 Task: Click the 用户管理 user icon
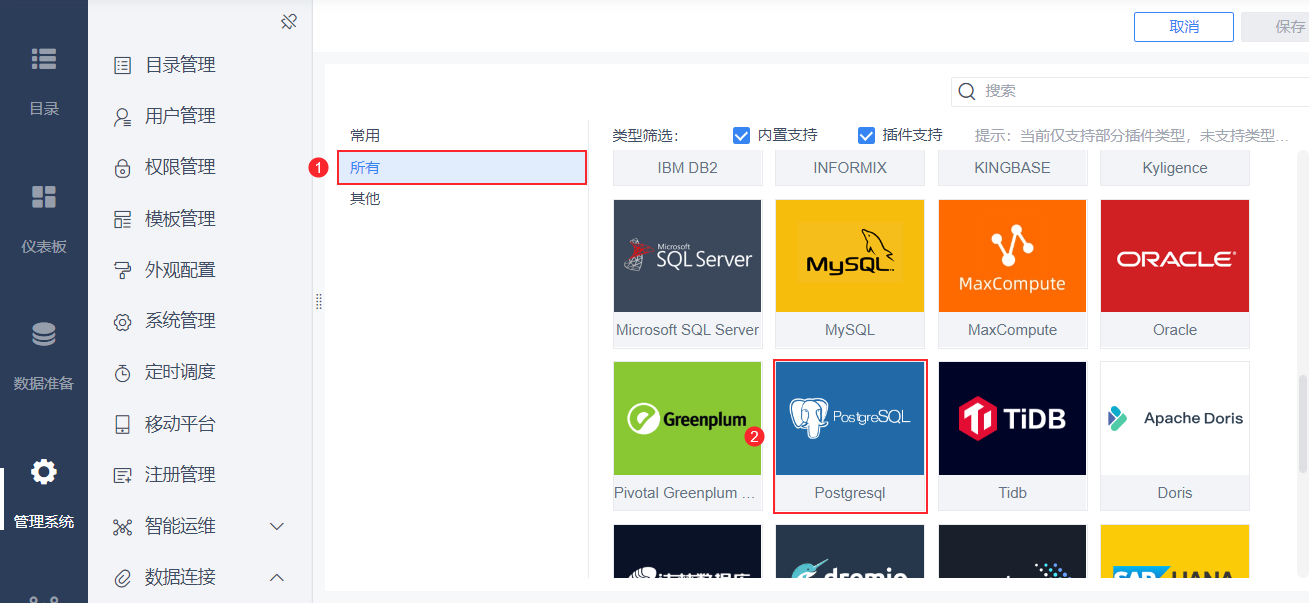tap(123, 117)
